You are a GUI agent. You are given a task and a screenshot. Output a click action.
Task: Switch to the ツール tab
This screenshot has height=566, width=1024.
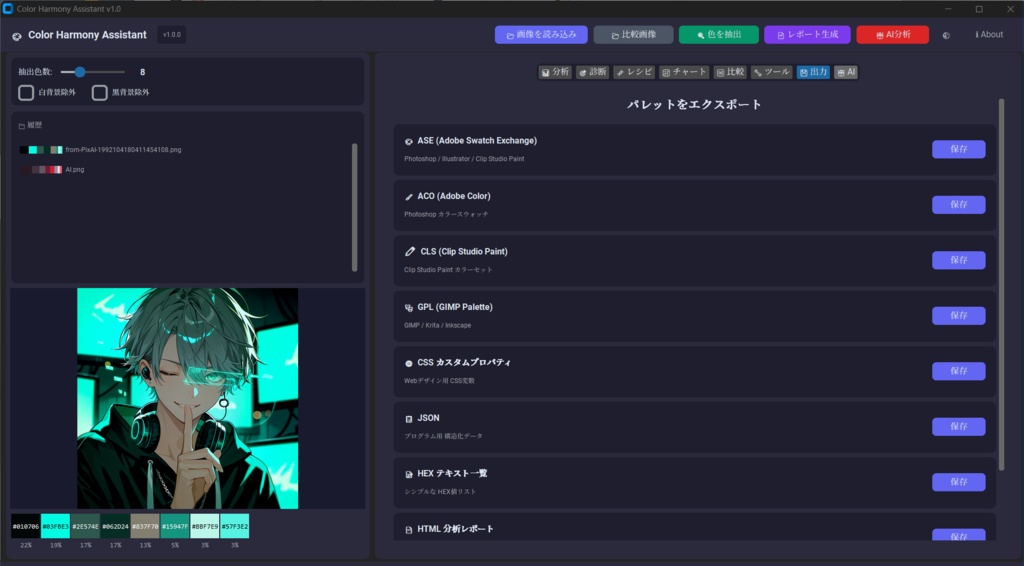tap(771, 72)
